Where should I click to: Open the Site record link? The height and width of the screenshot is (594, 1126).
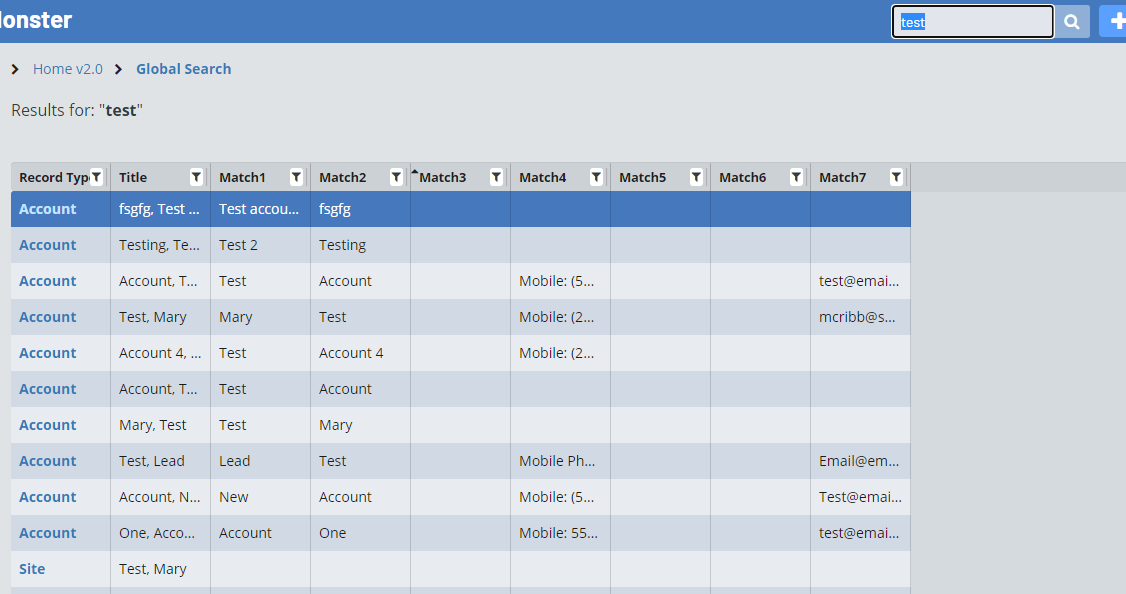click(x=32, y=569)
